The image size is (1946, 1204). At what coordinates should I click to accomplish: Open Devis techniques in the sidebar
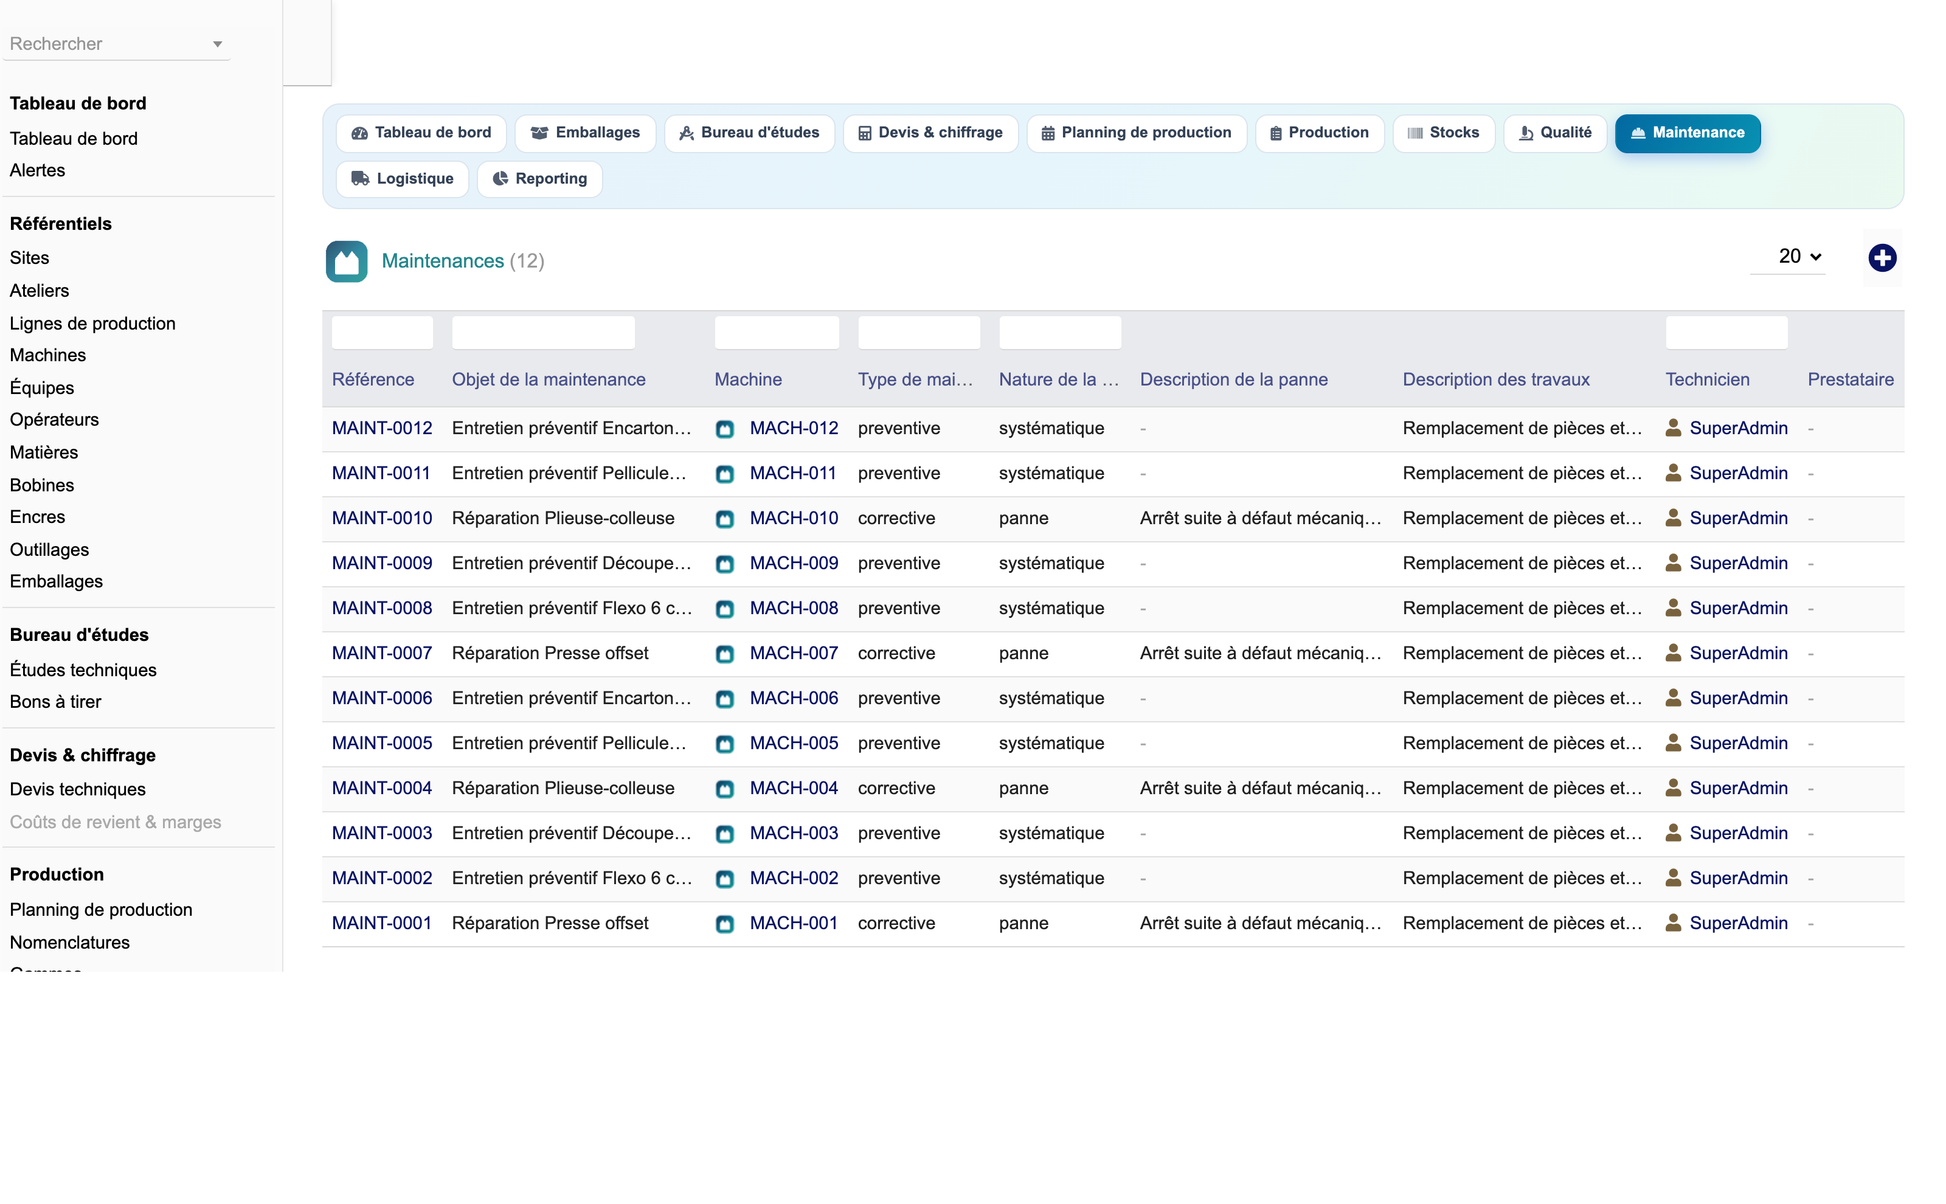pos(77,790)
